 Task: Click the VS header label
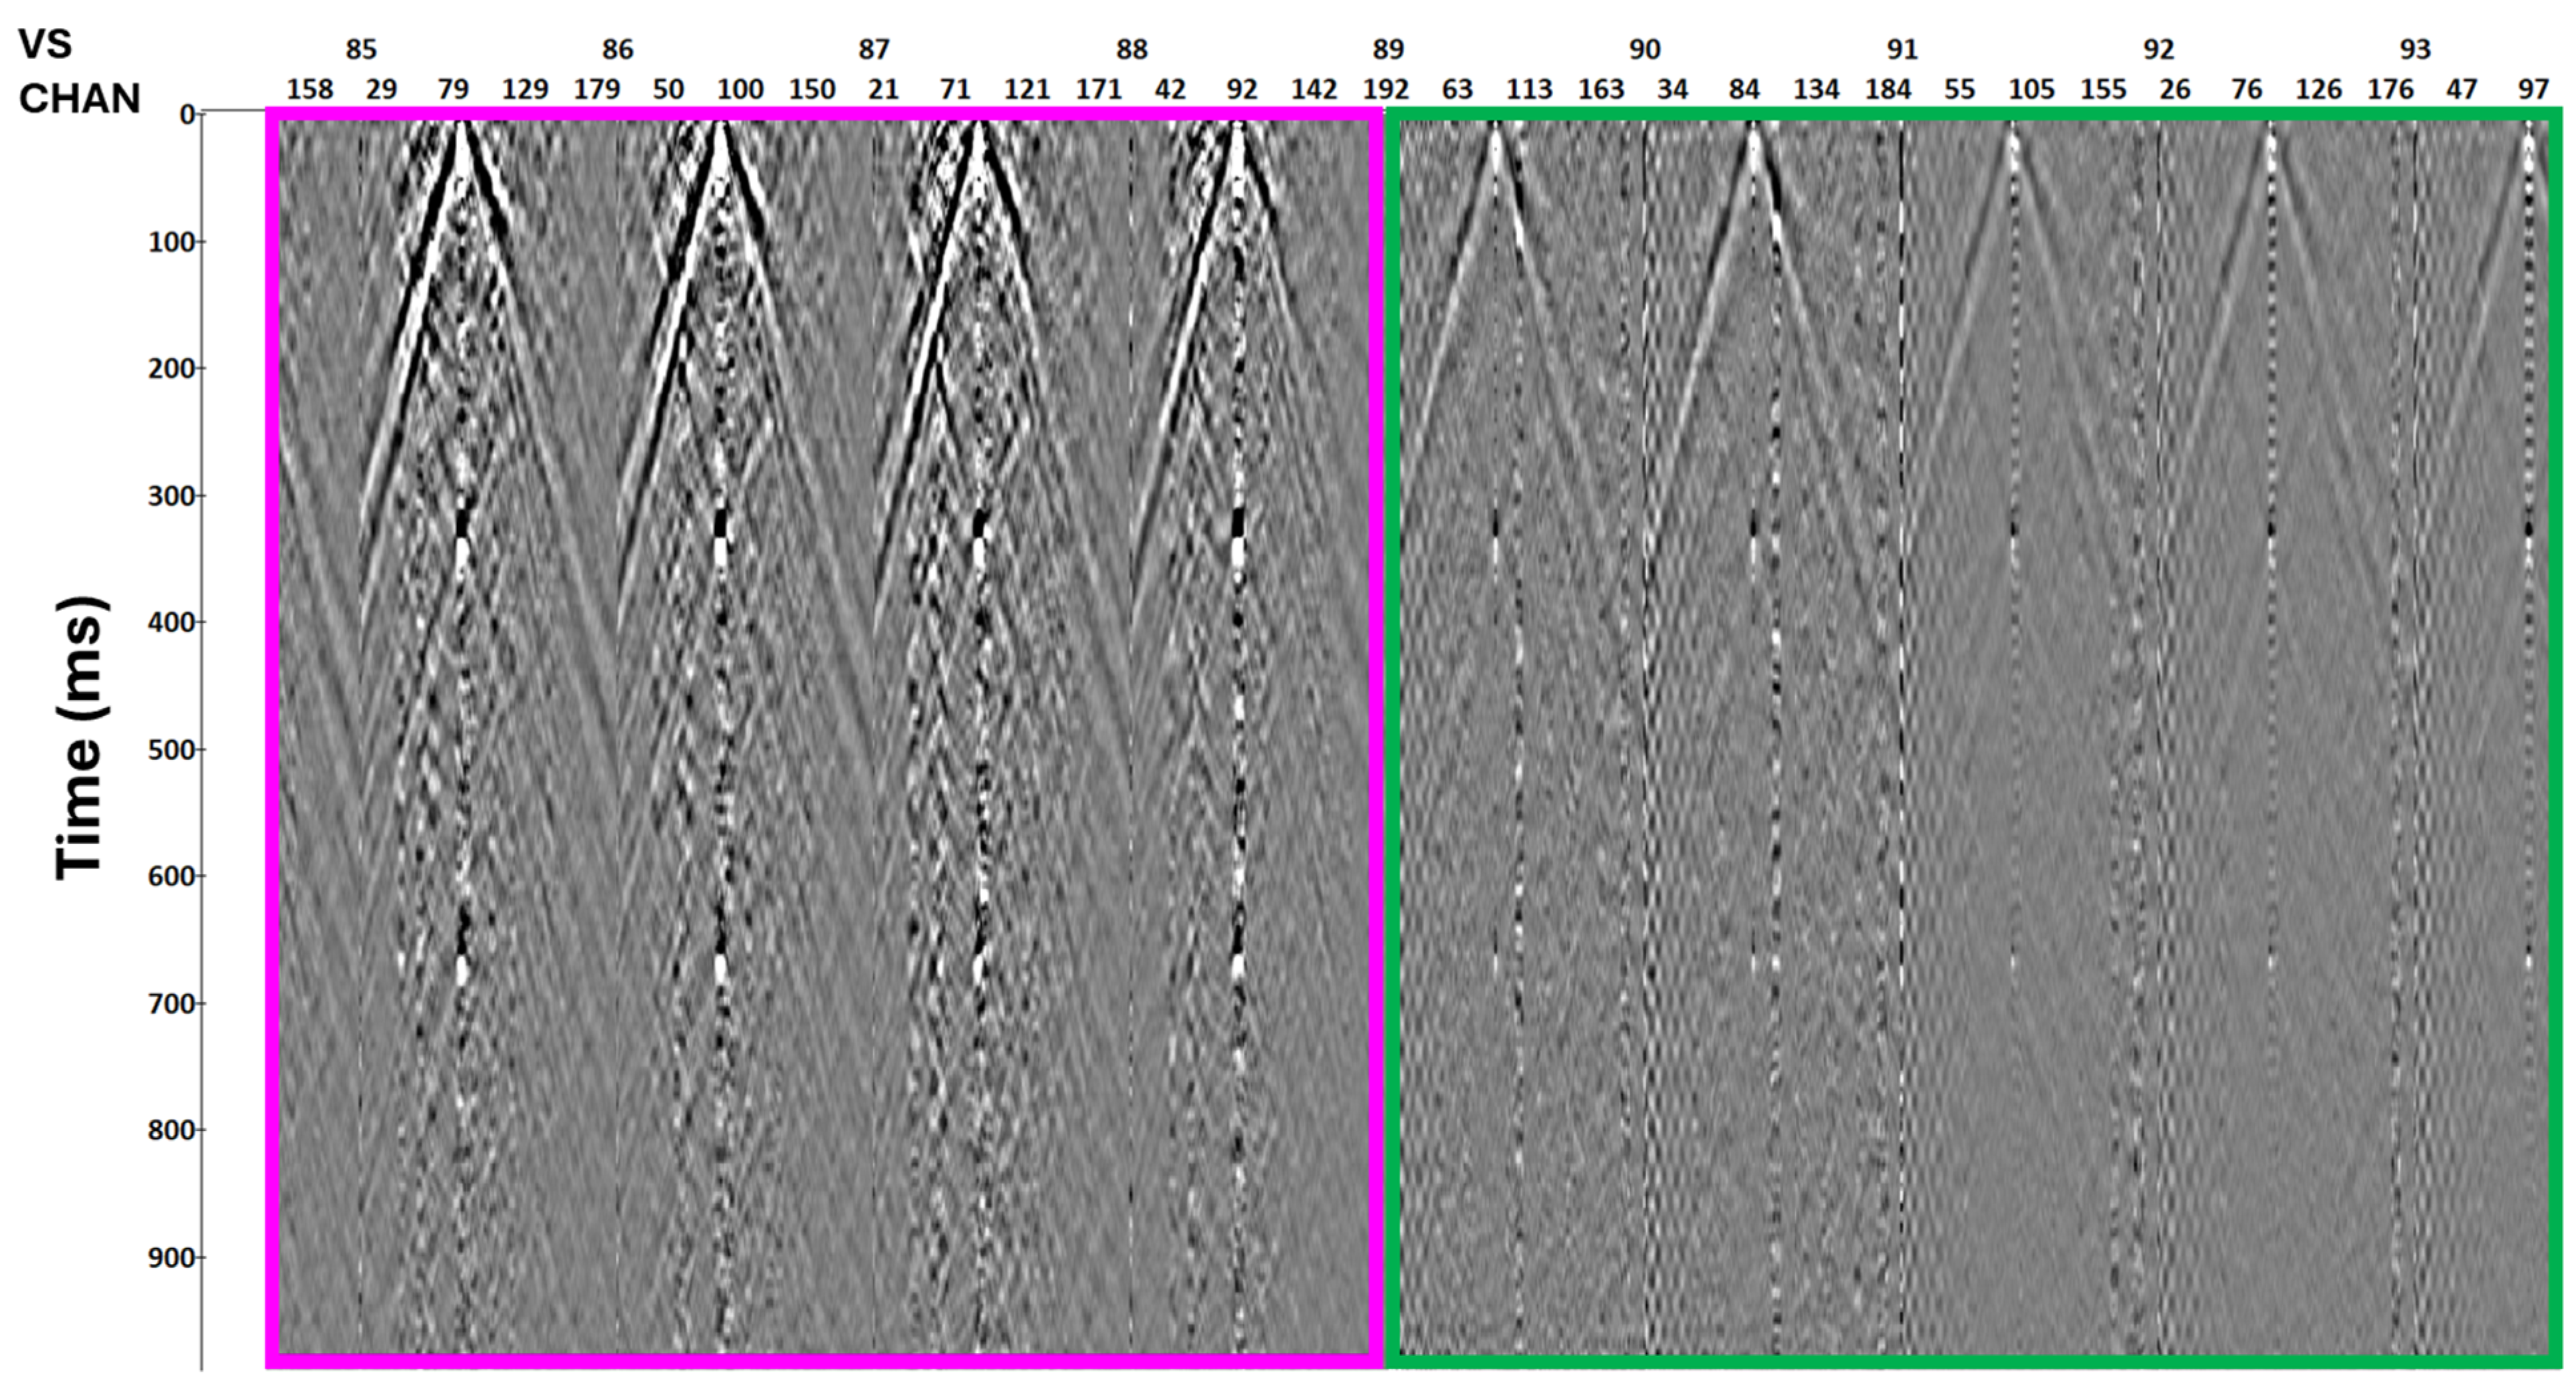[x=46, y=44]
